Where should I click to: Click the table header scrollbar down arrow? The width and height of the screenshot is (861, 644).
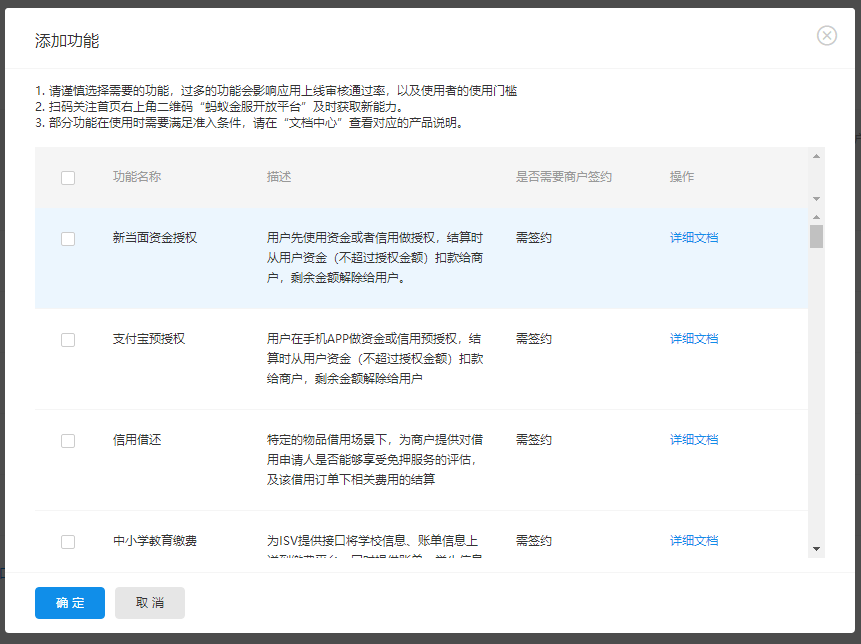(x=816, y=199)
